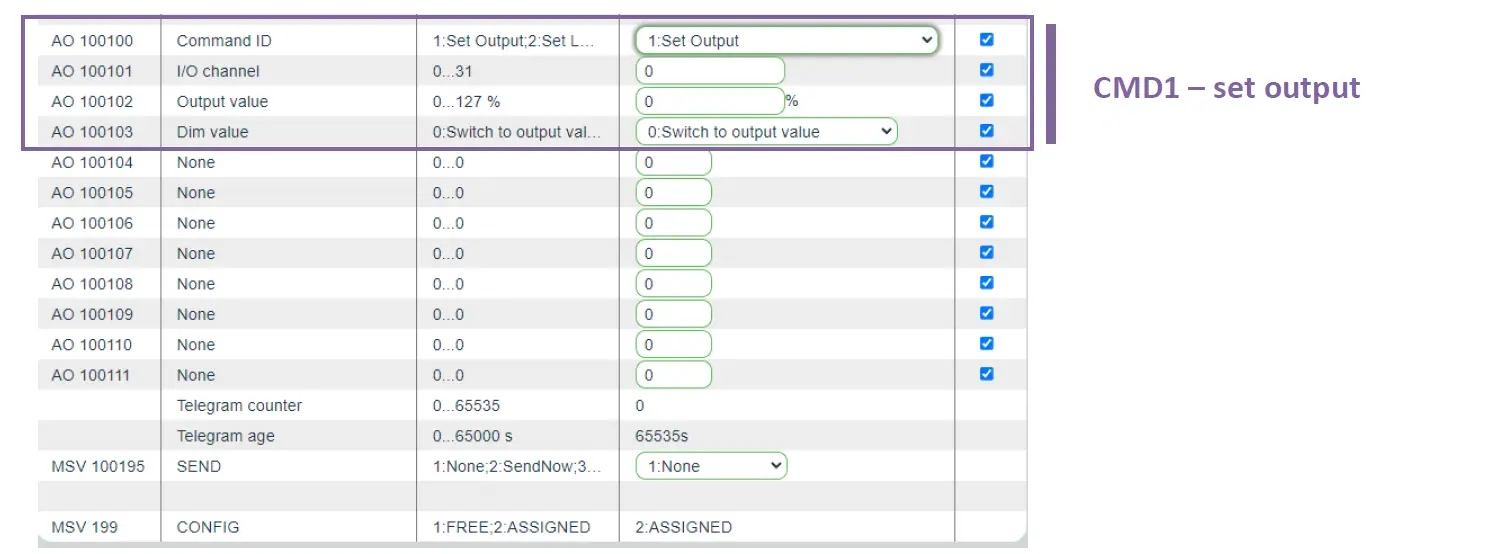Image resolution: width=1486 pixels, height=554 pixels.
Task: Toggle the AO 100101 I/O channel checkbox
Action: (987, 70)
